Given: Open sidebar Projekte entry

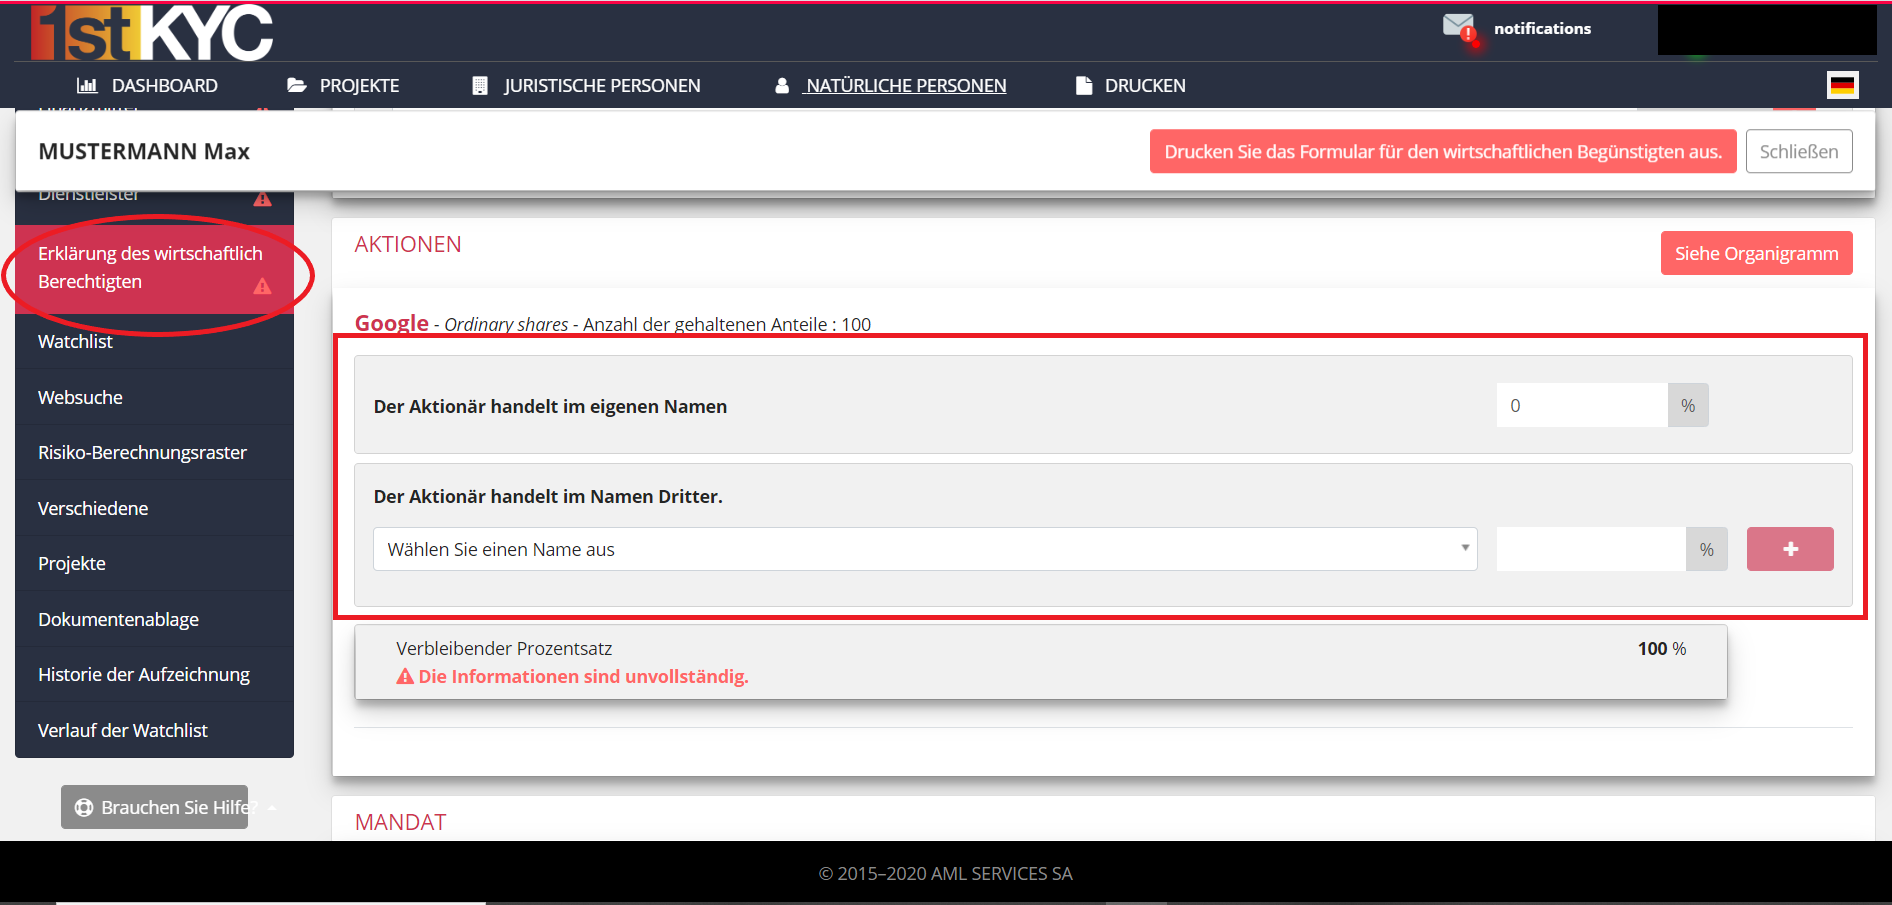Looking at the screenshot, I should click(x=154, y=563).
